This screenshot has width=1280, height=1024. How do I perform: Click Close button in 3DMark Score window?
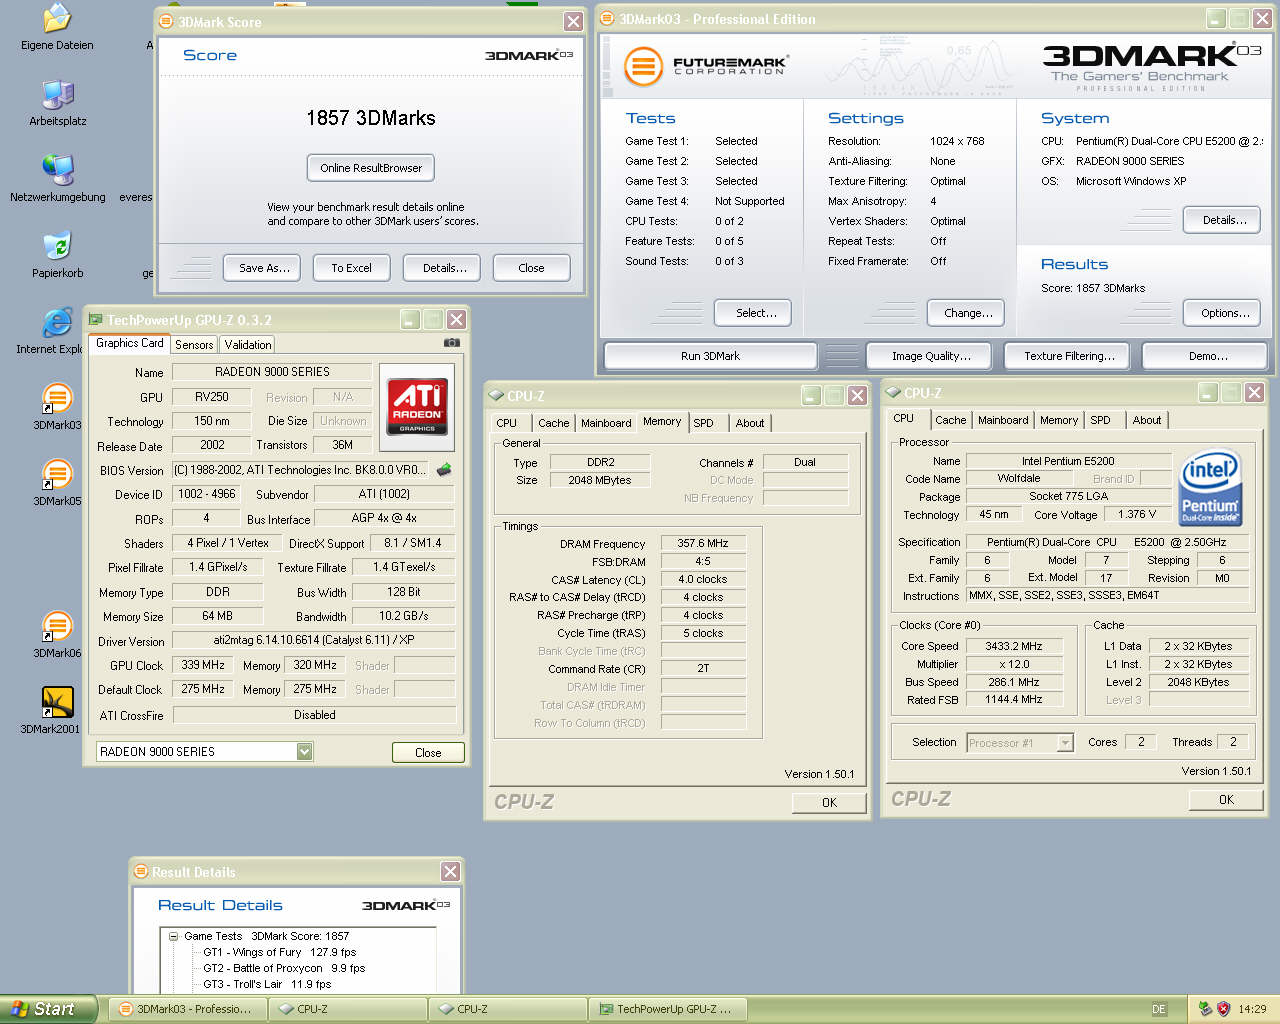tap(531, 268)
